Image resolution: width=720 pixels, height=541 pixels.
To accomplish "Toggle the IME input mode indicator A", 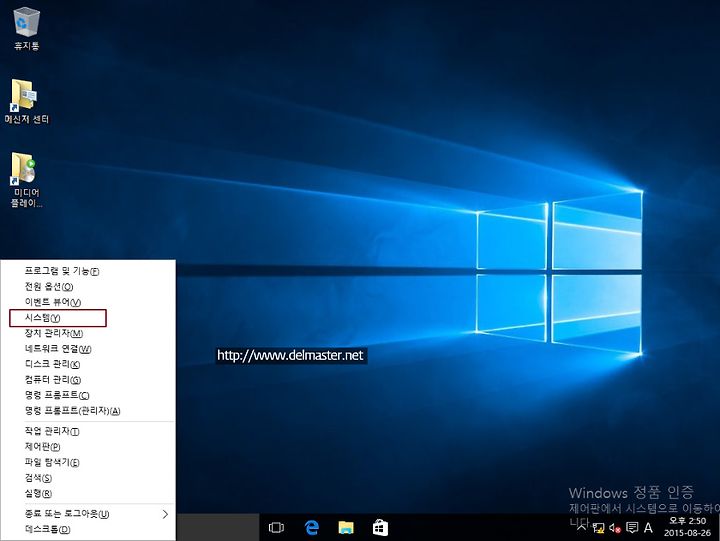I will (x=648, y=528).
